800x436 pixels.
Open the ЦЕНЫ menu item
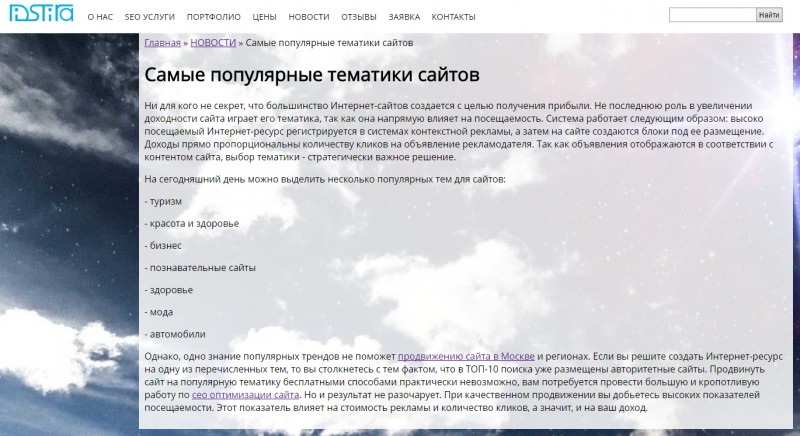point(264,17)
